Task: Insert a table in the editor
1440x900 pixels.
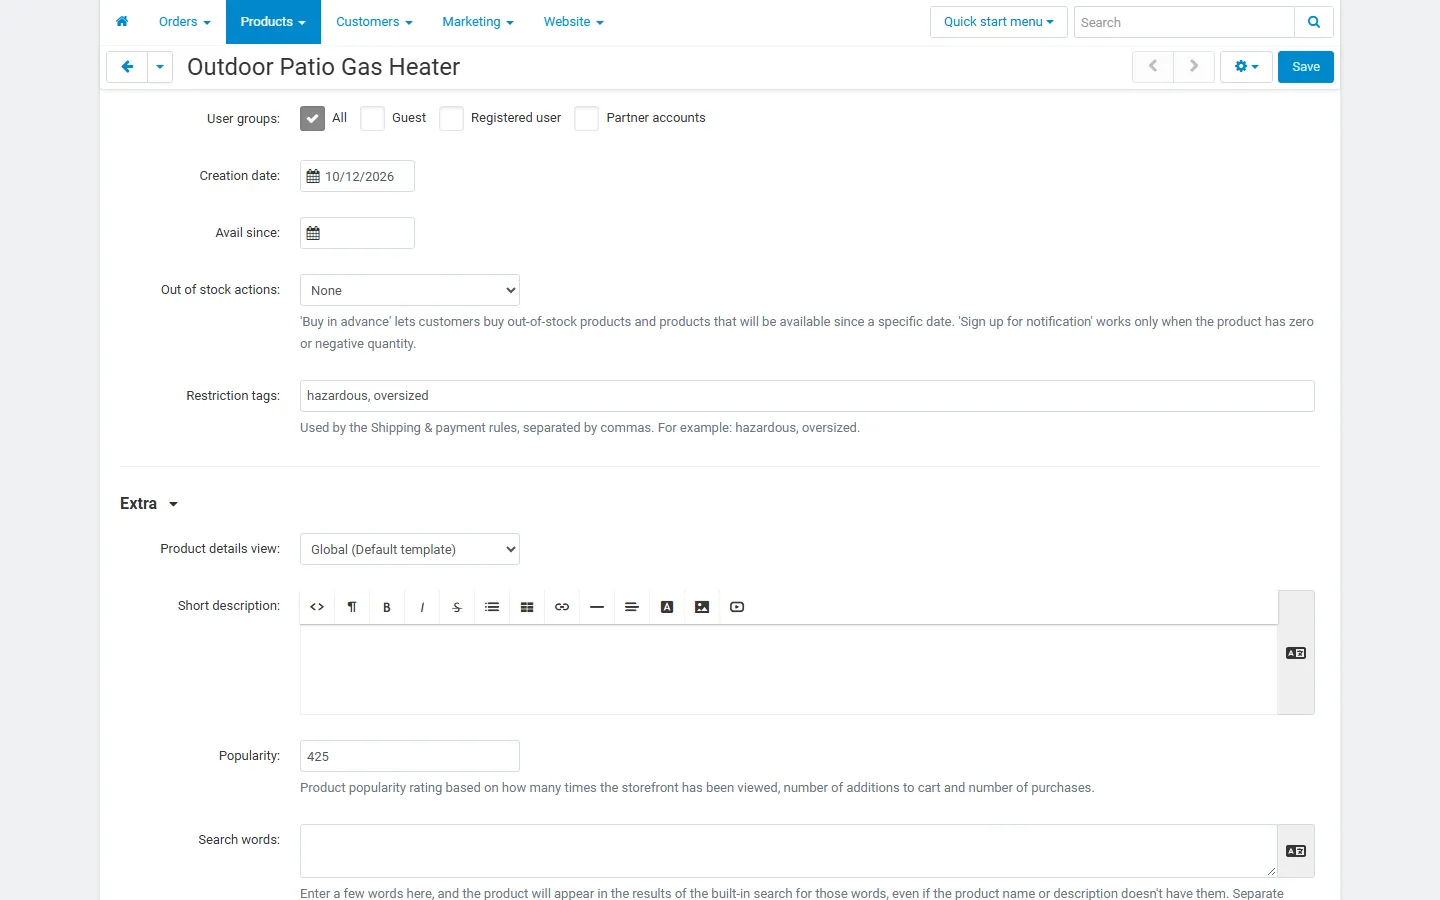Action: click(x=527, y=607)
